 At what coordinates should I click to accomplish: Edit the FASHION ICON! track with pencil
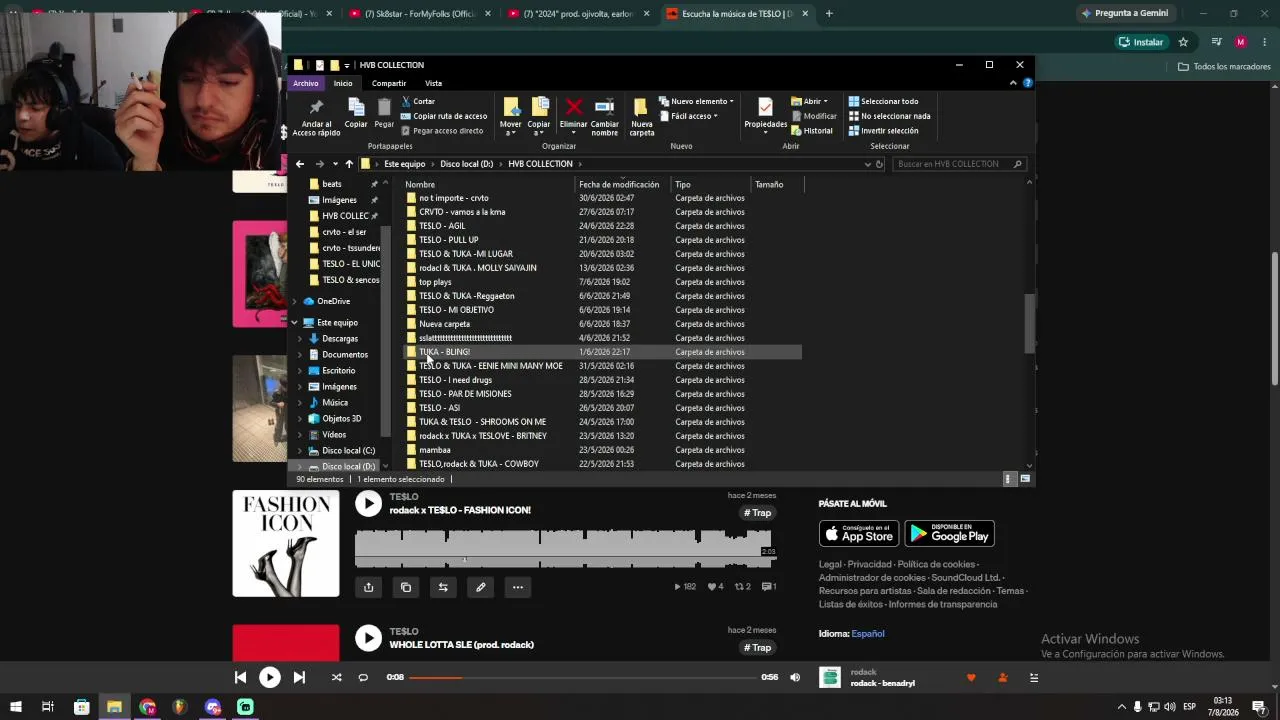[x=480, y=587]
